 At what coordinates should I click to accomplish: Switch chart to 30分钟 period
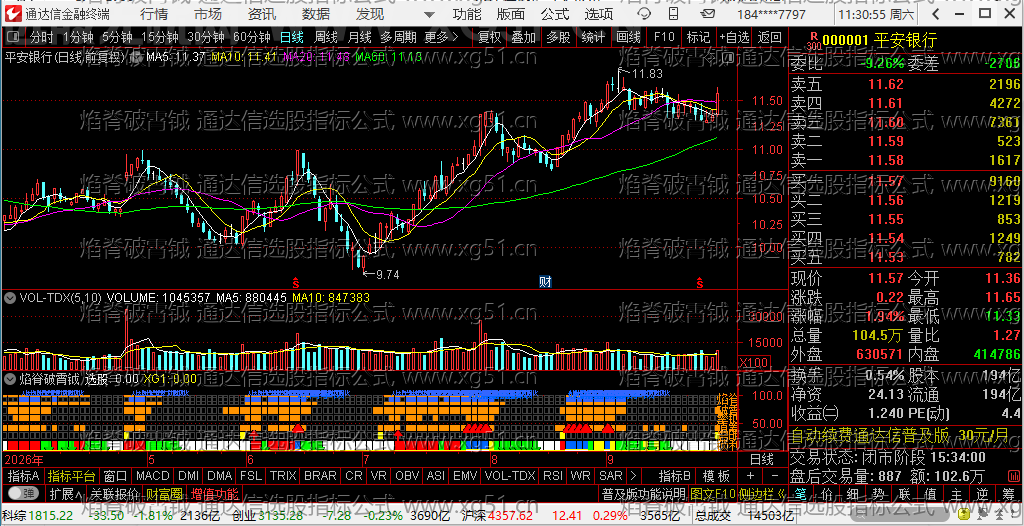[x=206, y=37]
